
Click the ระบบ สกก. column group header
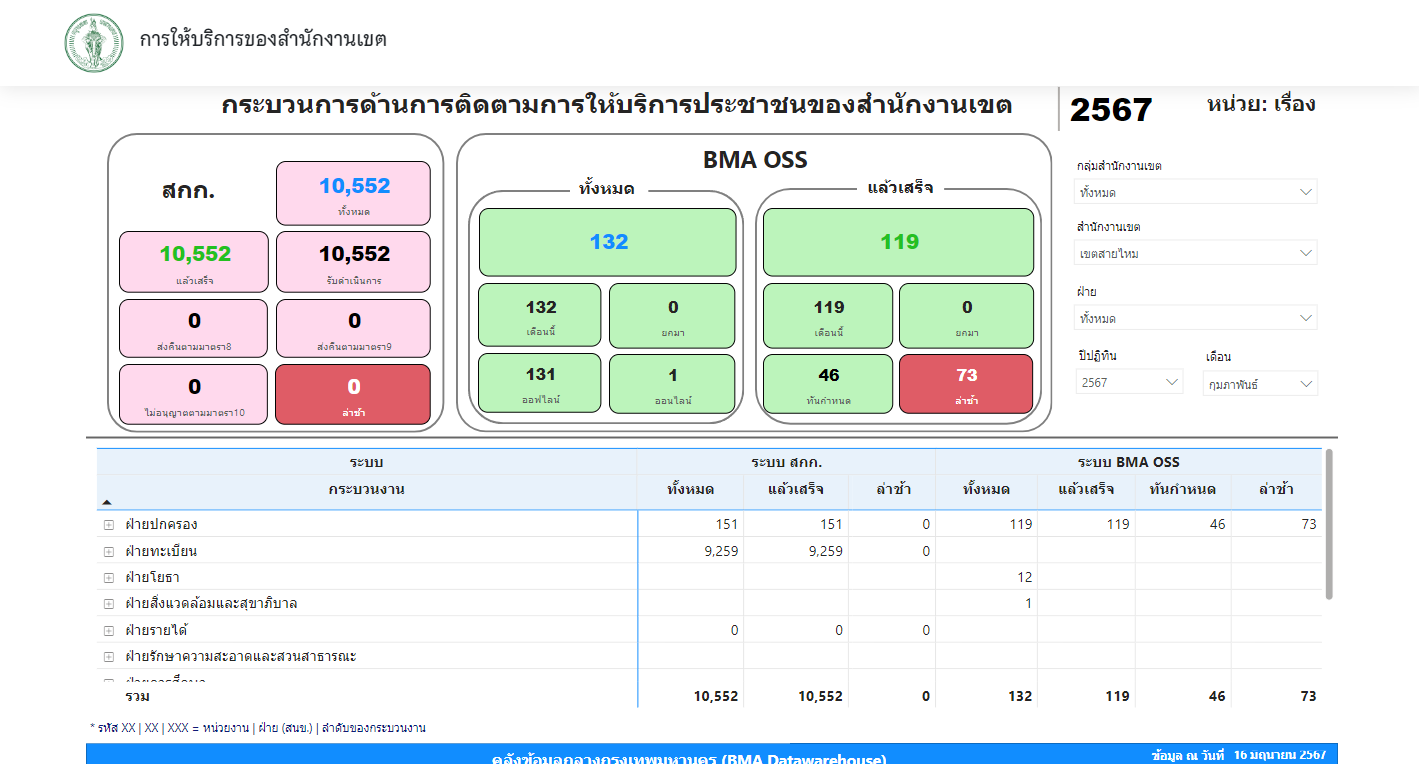(786, 462)
